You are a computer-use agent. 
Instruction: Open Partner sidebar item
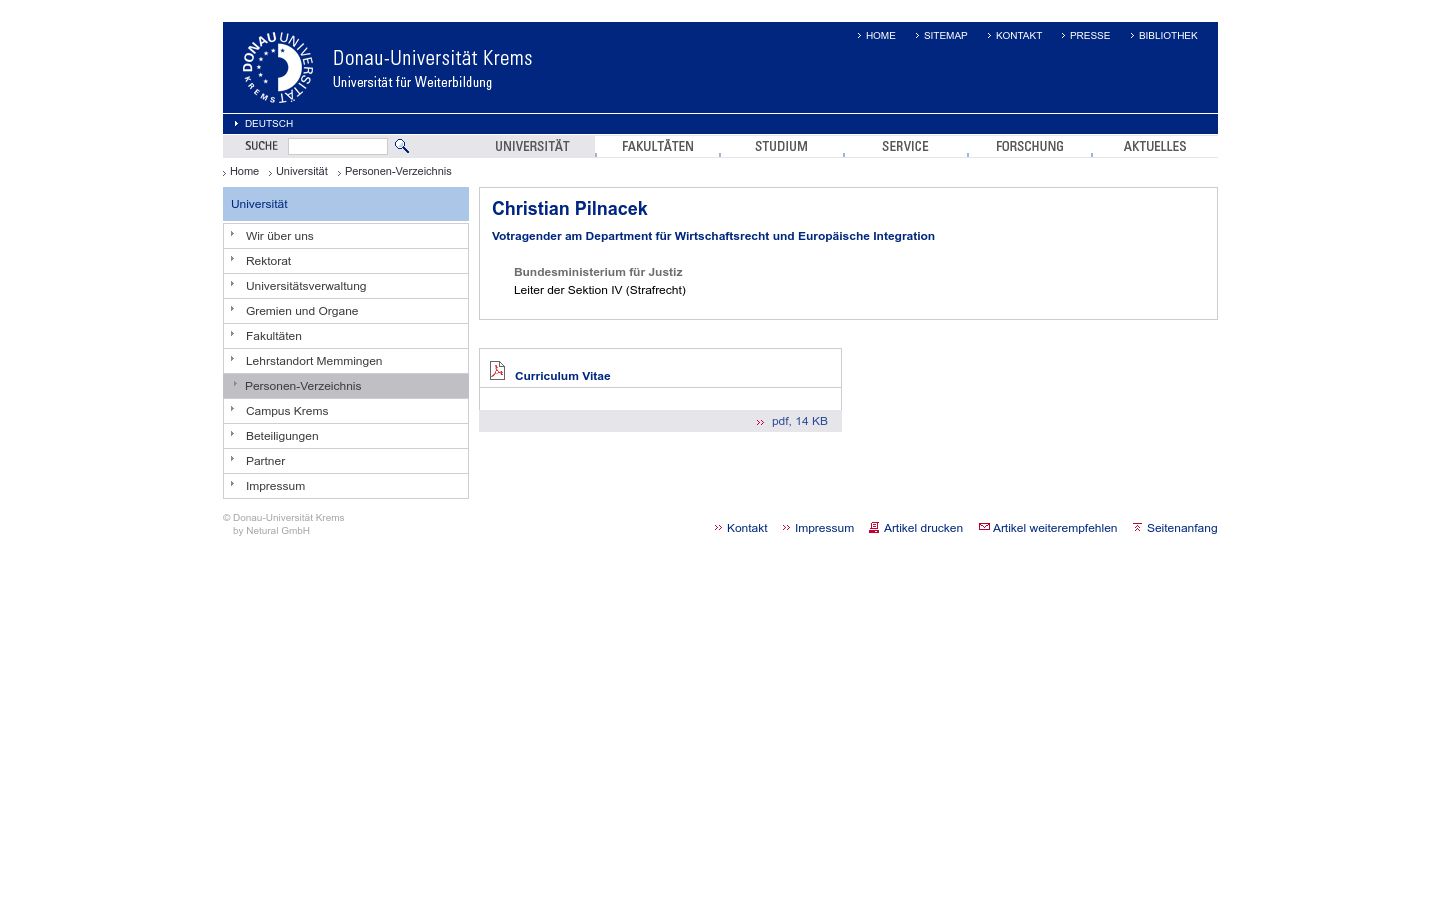[346, 461]
